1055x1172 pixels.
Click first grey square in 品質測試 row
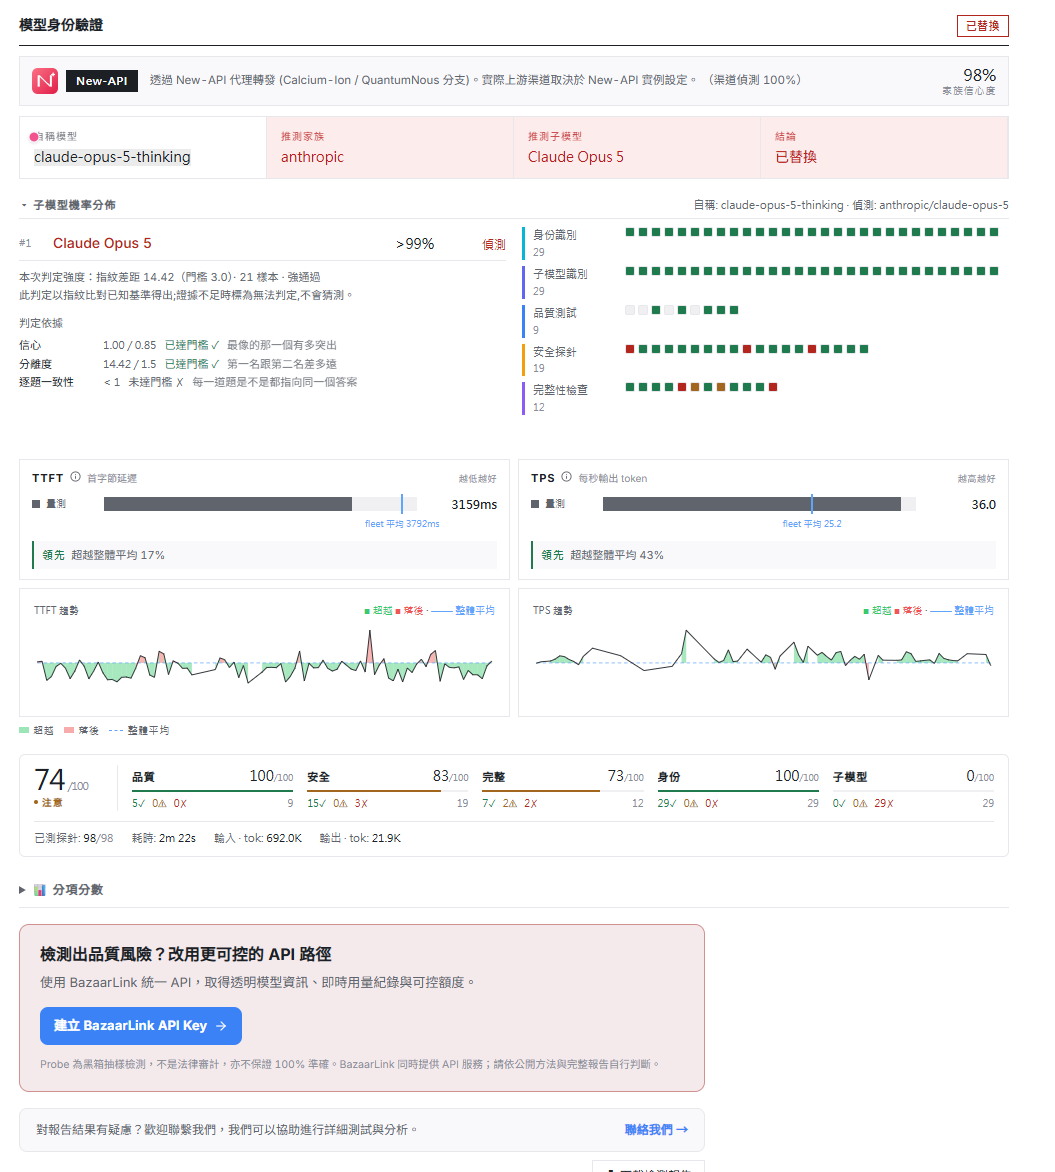[x=630, y=310]
